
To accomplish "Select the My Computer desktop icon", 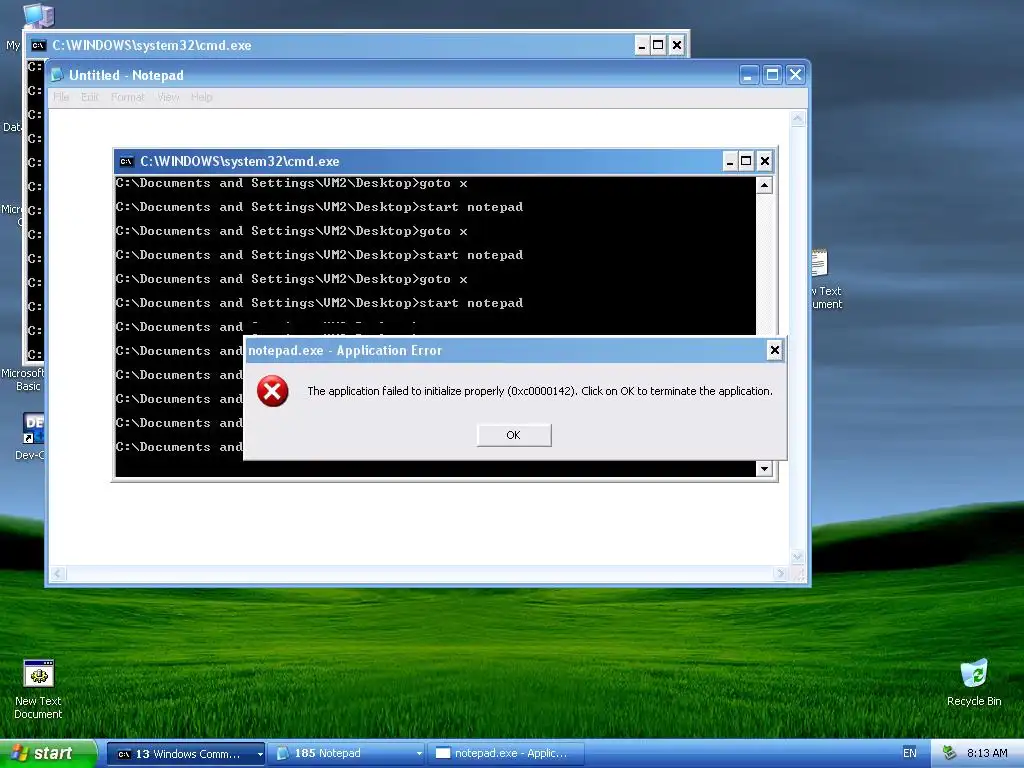I will [38, 14].
